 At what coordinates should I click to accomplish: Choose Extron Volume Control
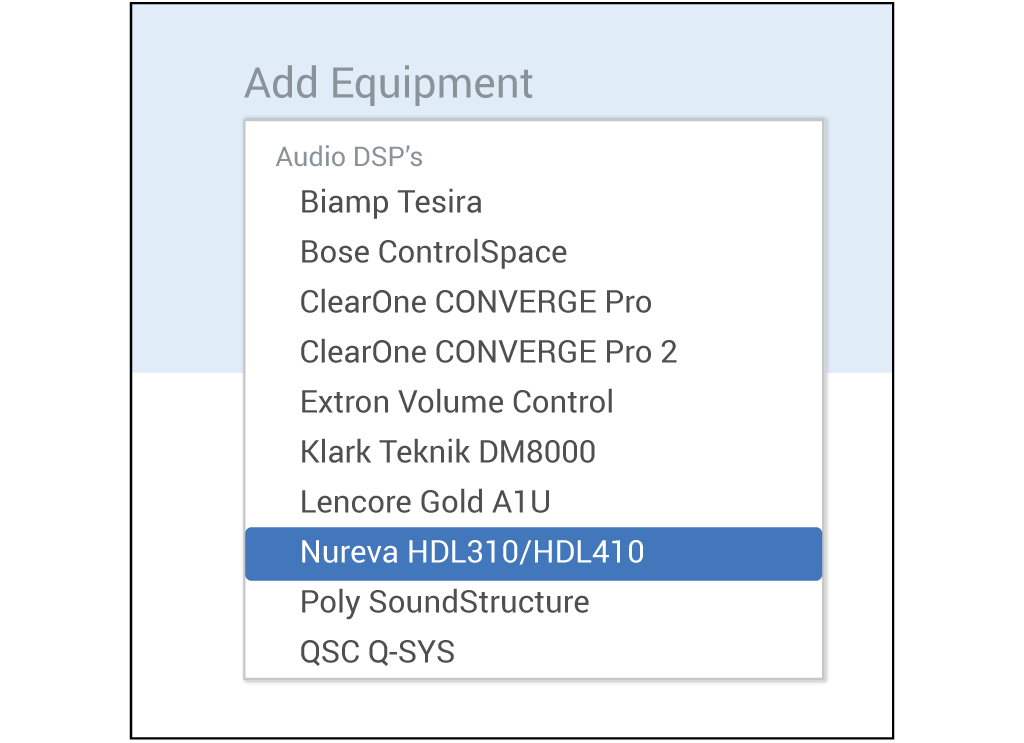point(456,402)
